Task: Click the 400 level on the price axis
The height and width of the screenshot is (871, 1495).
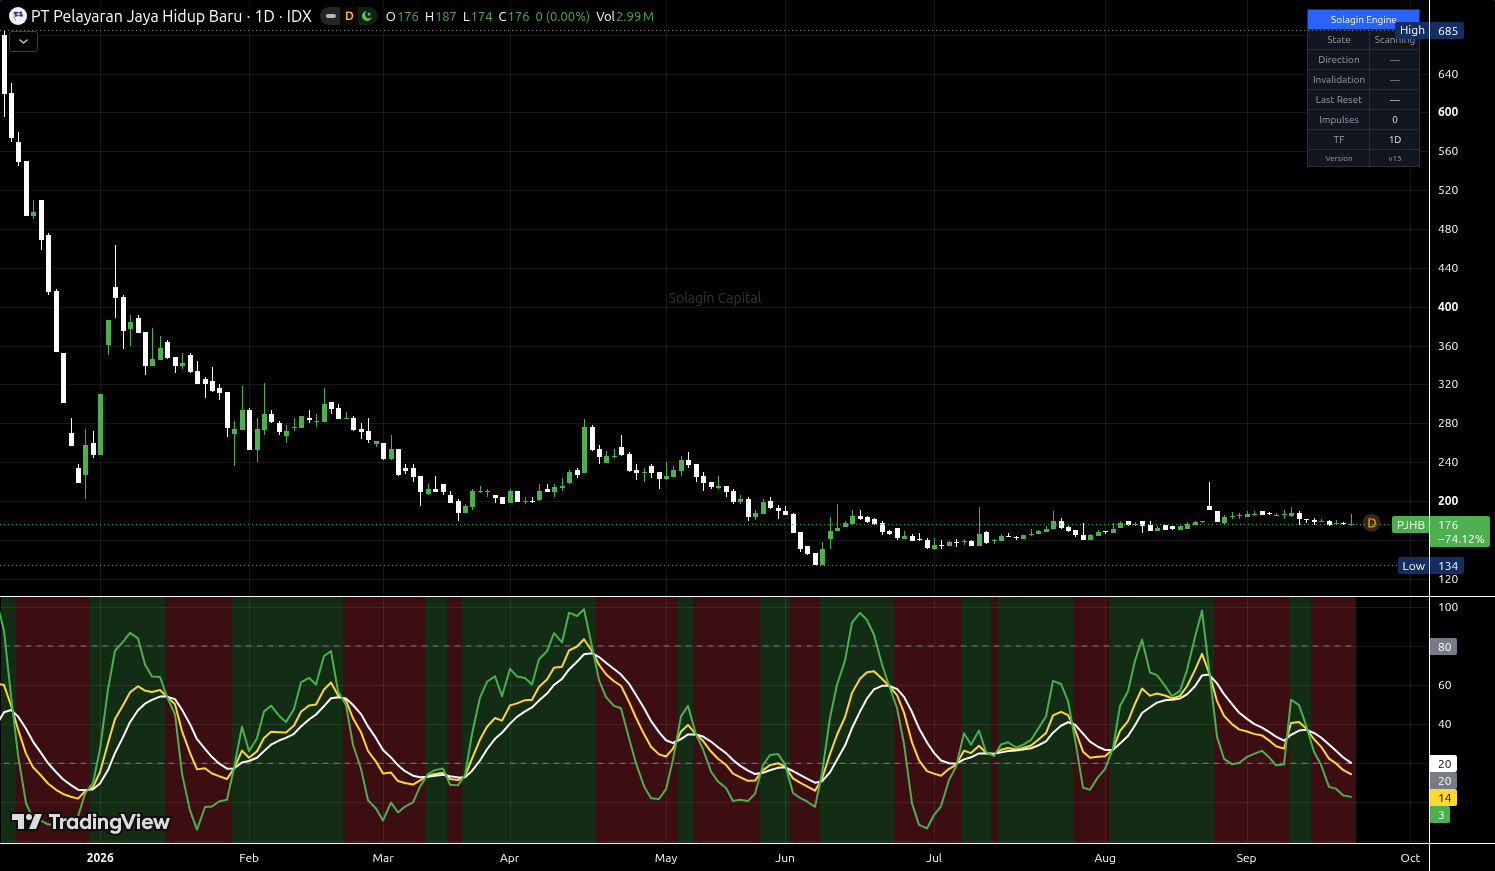Action: pos(1448,307)
